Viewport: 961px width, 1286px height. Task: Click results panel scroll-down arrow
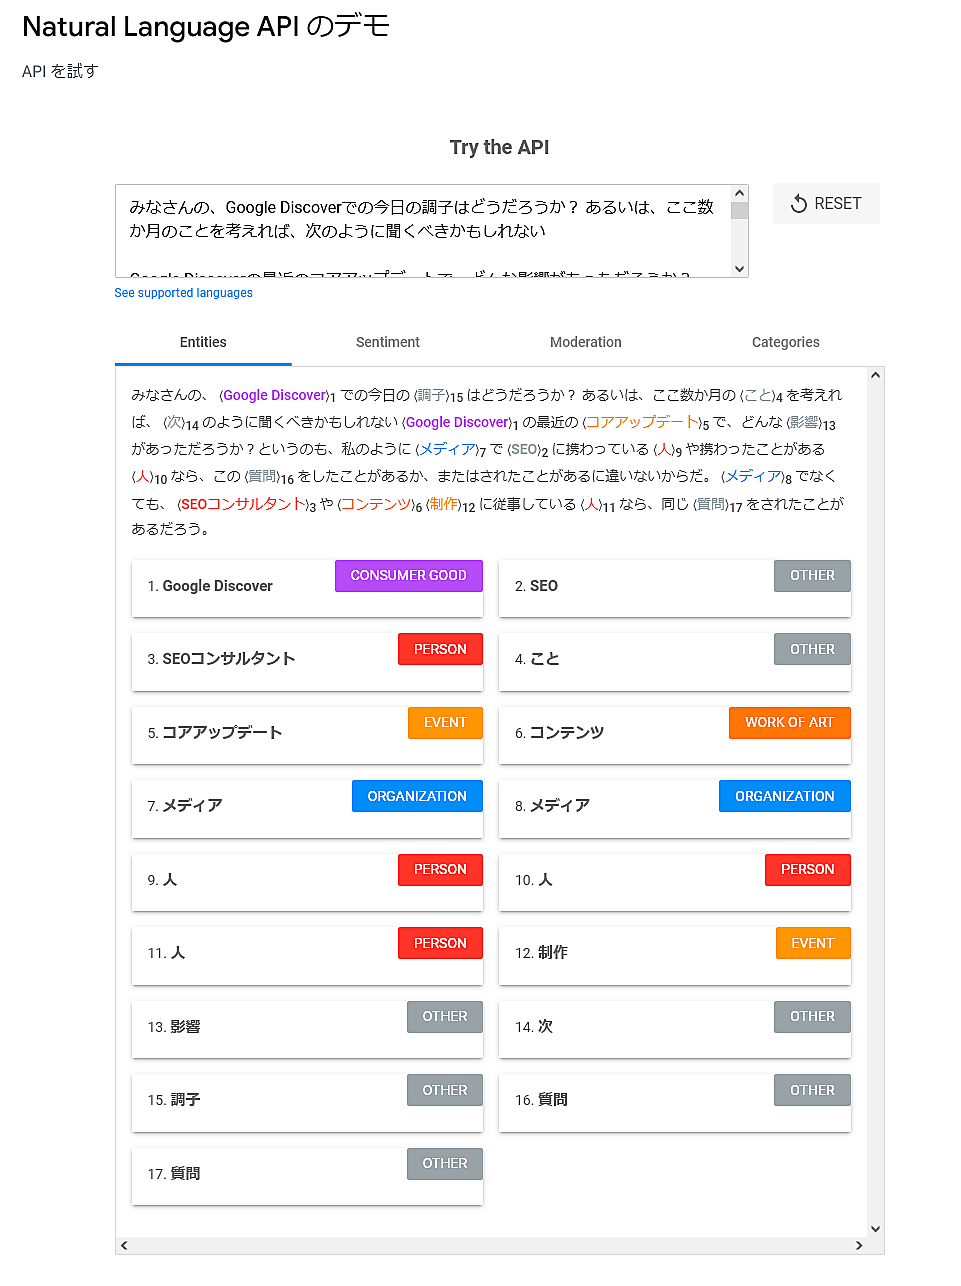point(876,1229)
